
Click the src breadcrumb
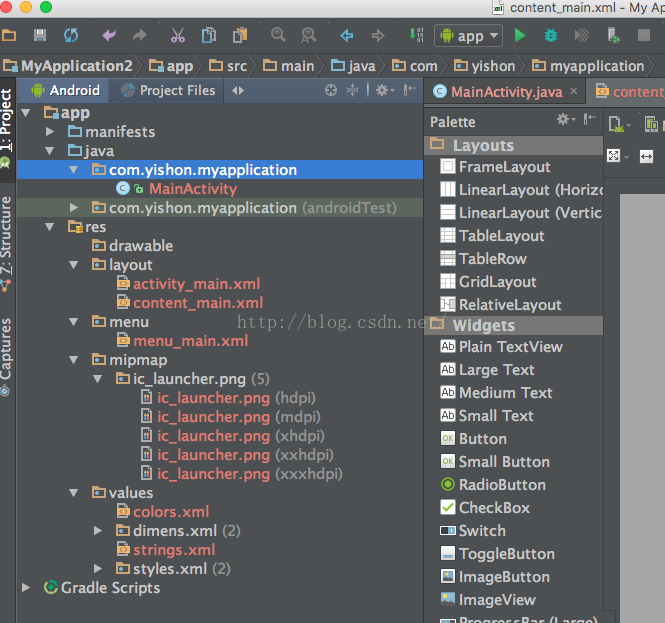228,66
